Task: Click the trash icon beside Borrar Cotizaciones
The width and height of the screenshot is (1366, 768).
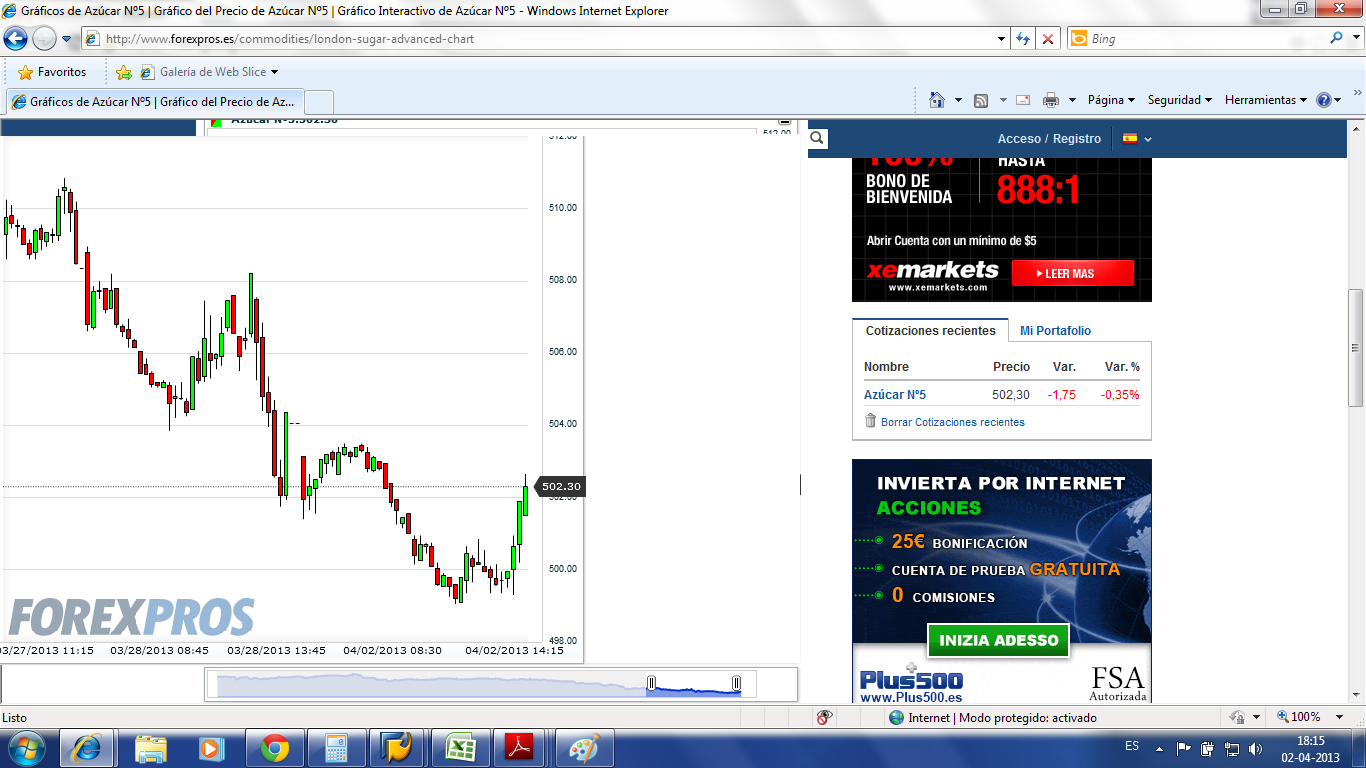Action: tap(870, 421)
